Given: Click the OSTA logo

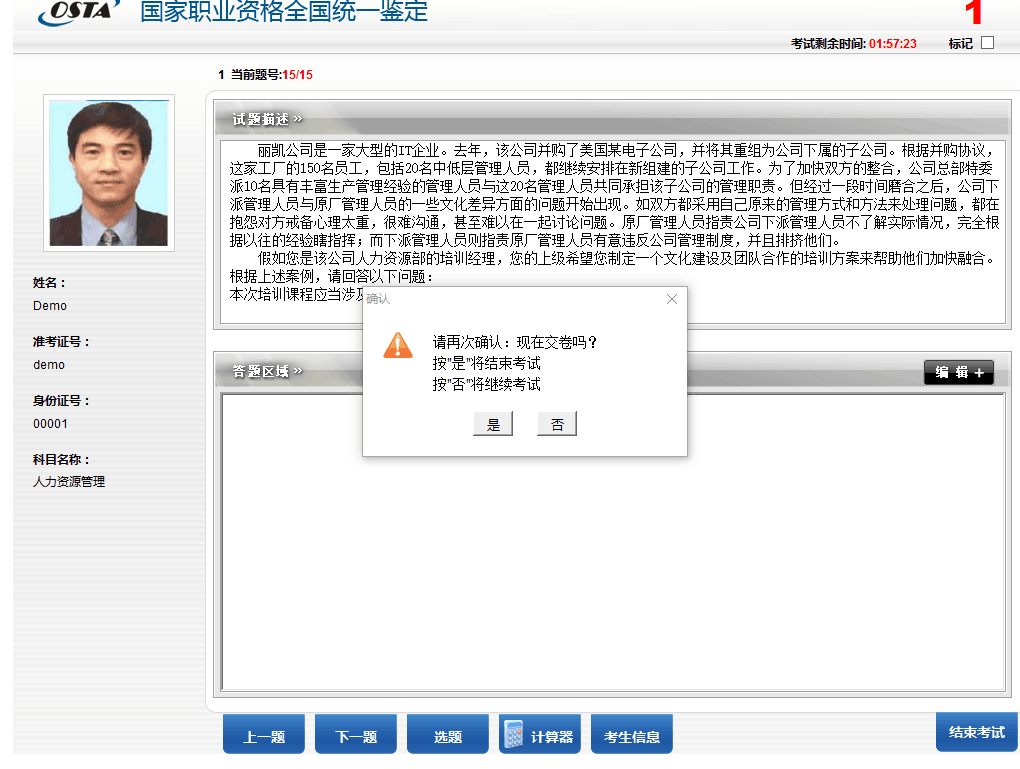Looking at the screenshot, I should (78, 12).
